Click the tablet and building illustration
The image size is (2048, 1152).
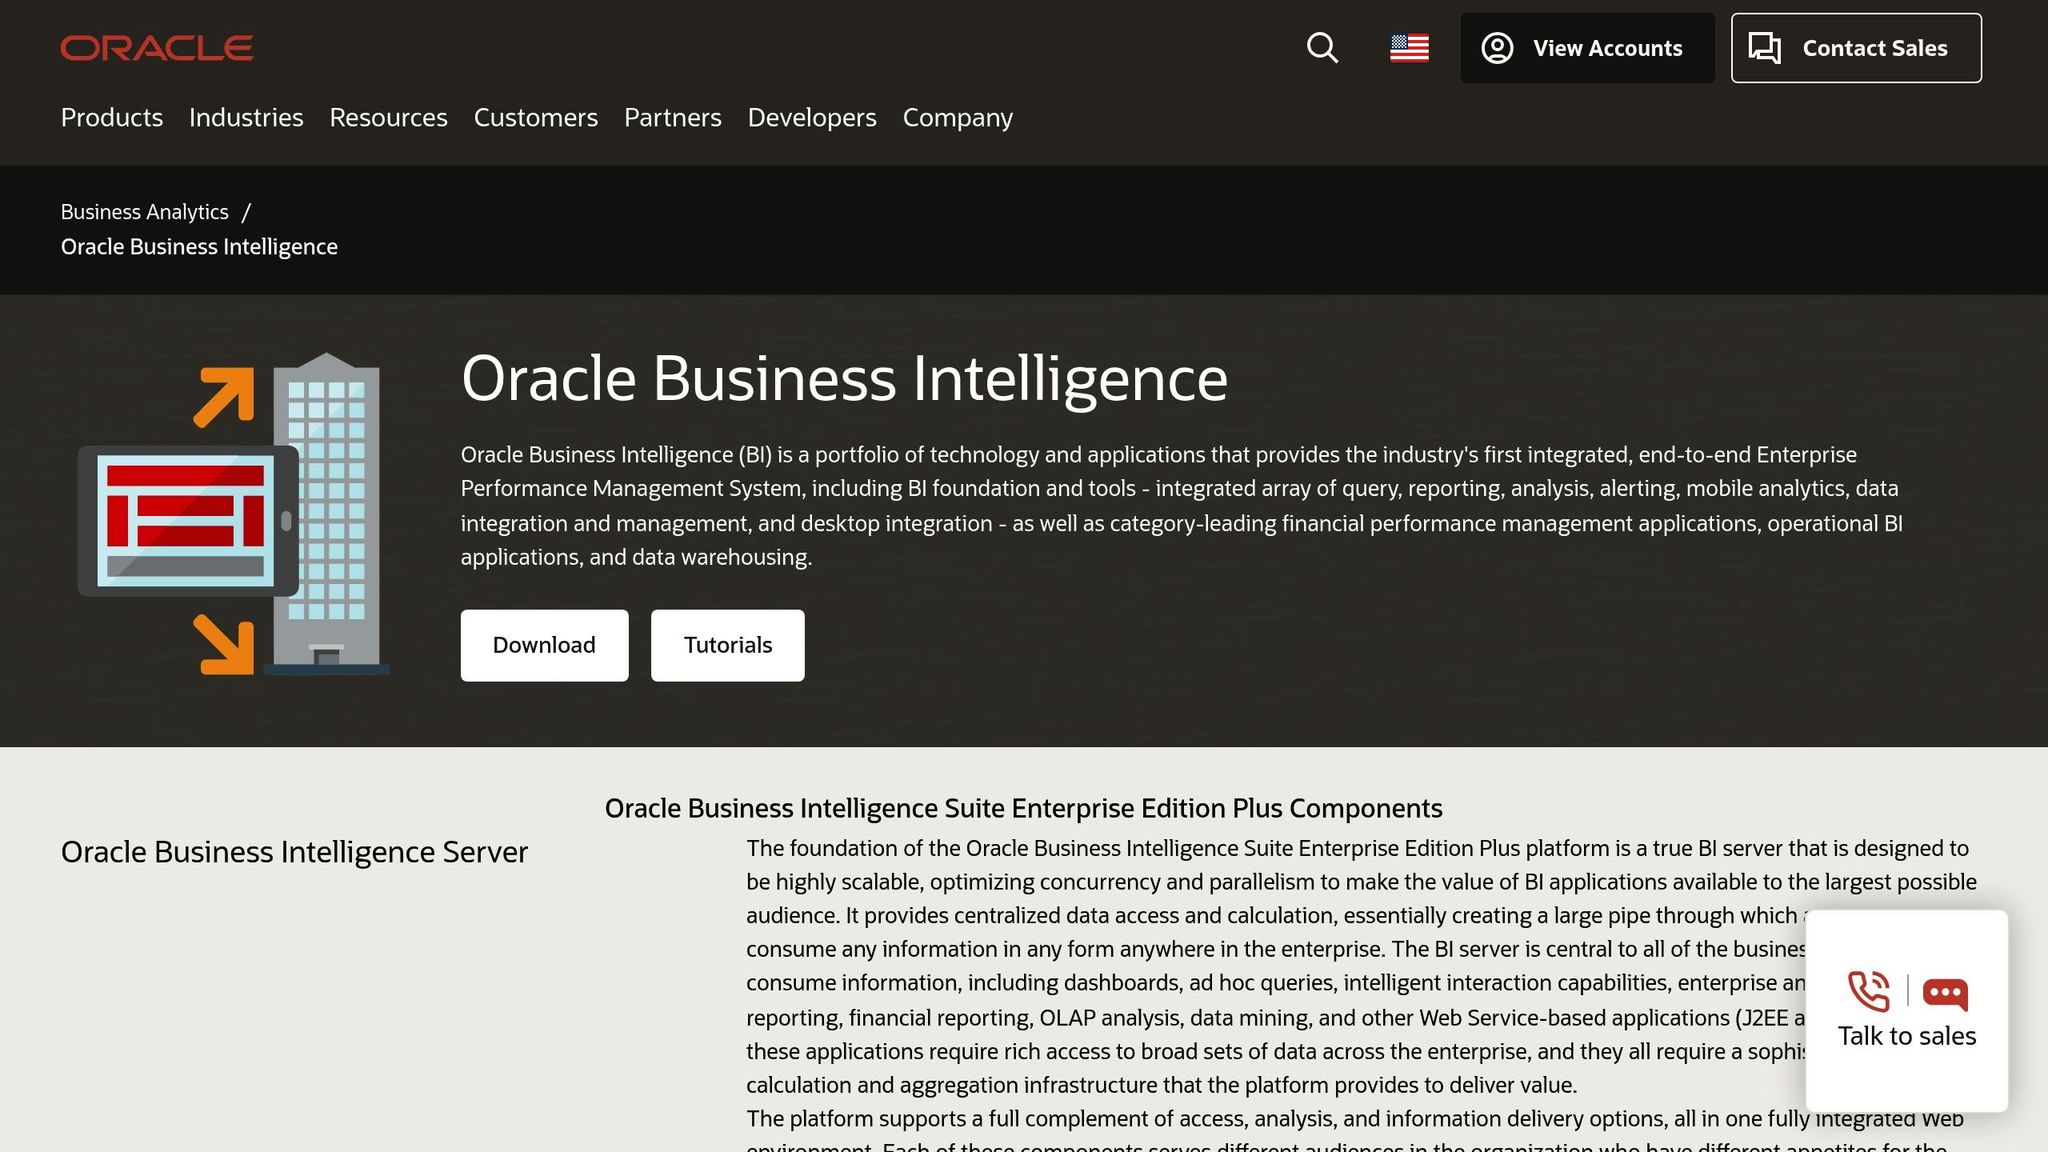(x=234, y=514)
